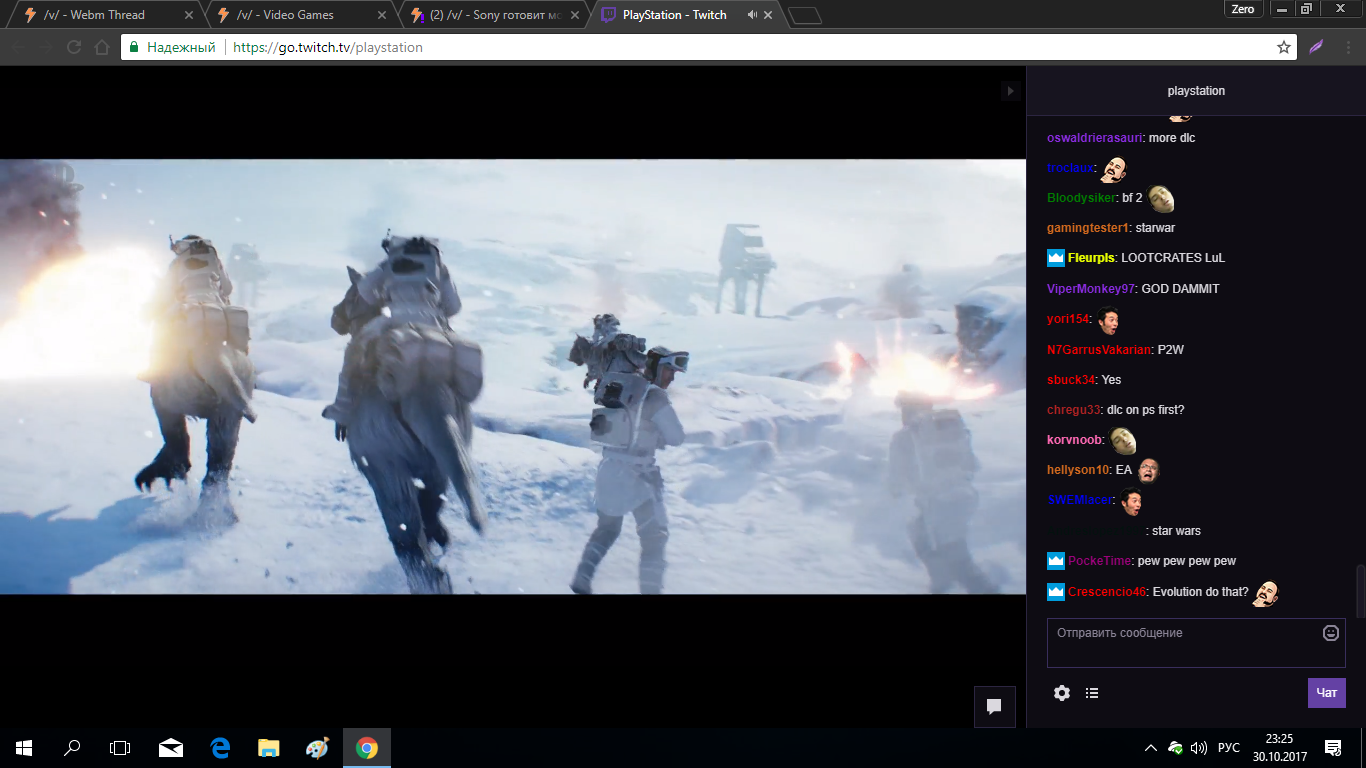Open chat settings gear icon
Screen dimensions: 1366x768
pos(1062,693)
